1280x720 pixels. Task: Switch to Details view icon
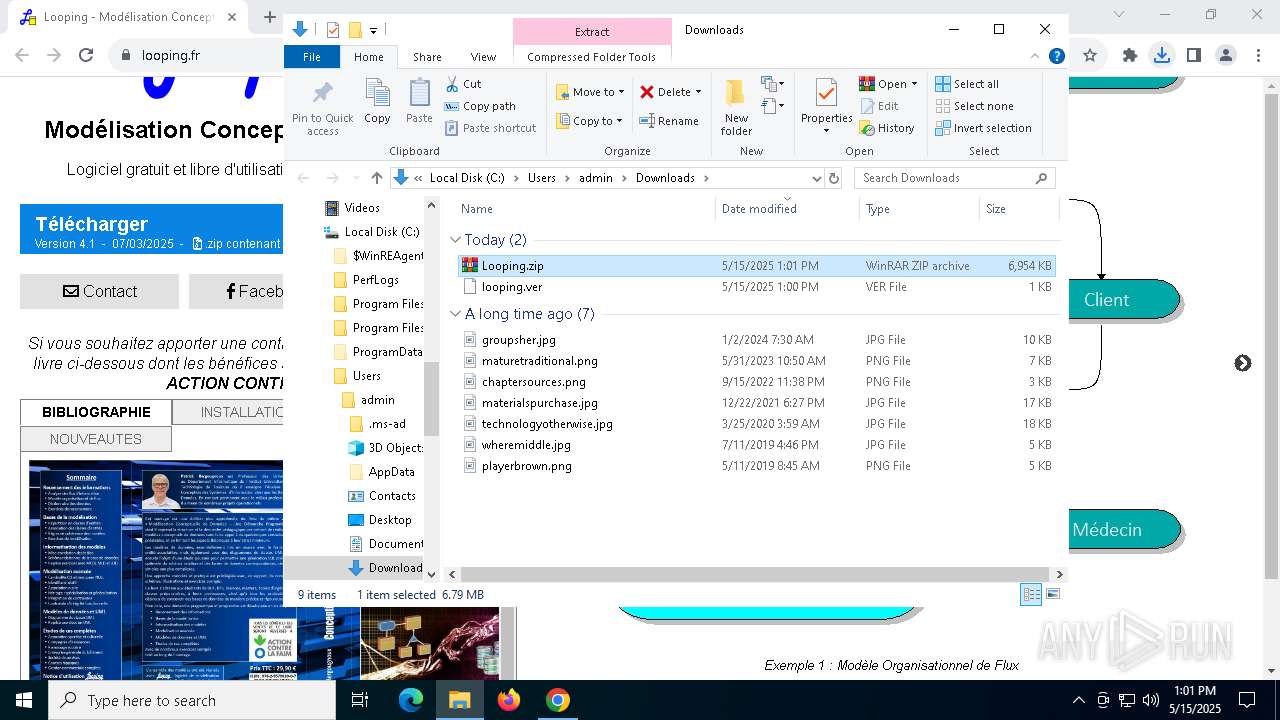click(x=1031, y=594)
